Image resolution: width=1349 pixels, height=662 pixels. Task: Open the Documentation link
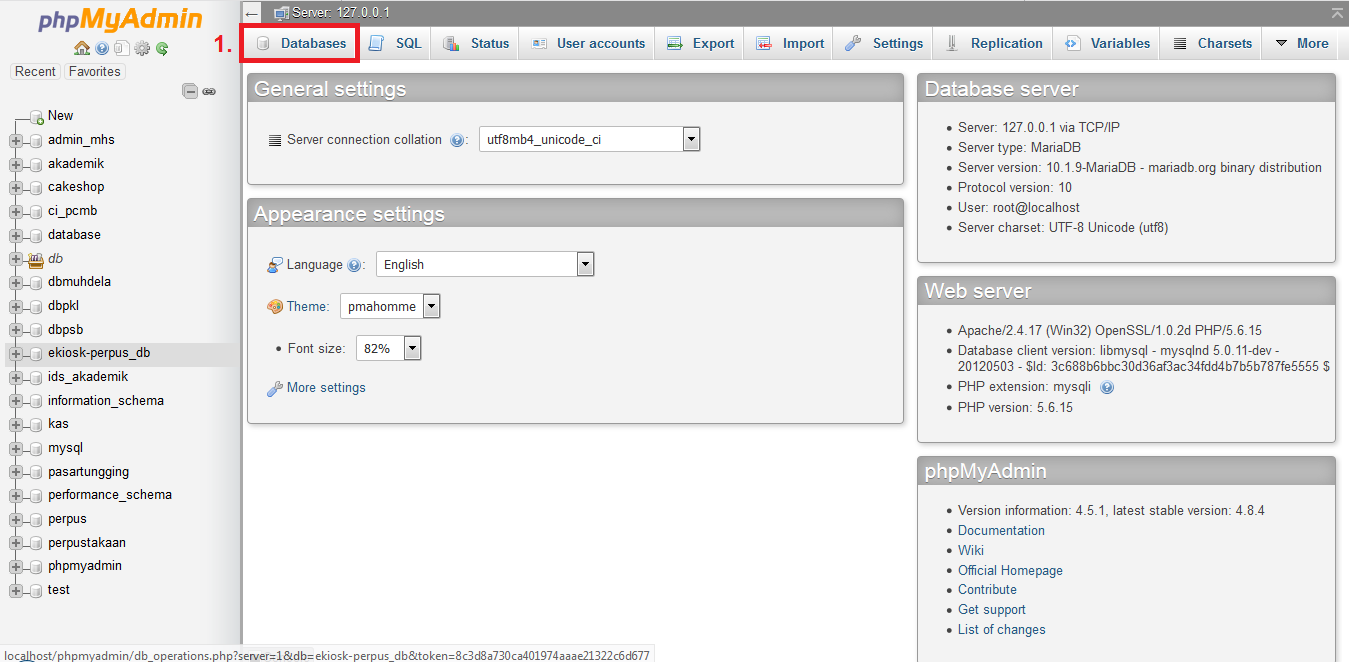(1001, 531)
